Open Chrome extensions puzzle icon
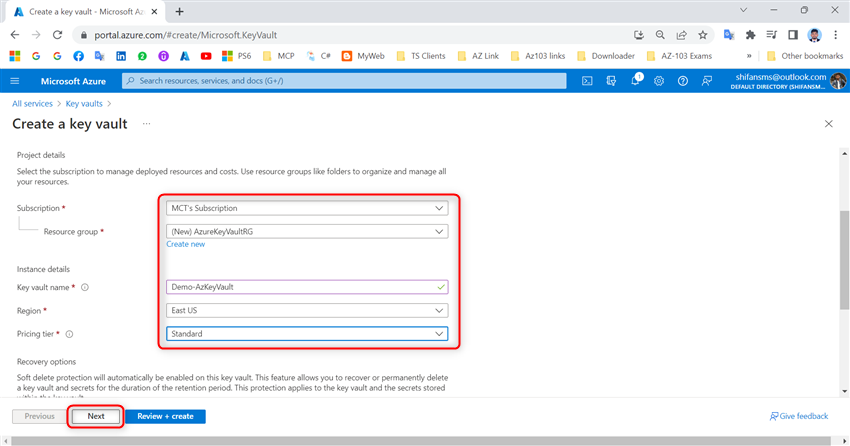The width and height of the screenshot is (850, 446). 750,35
